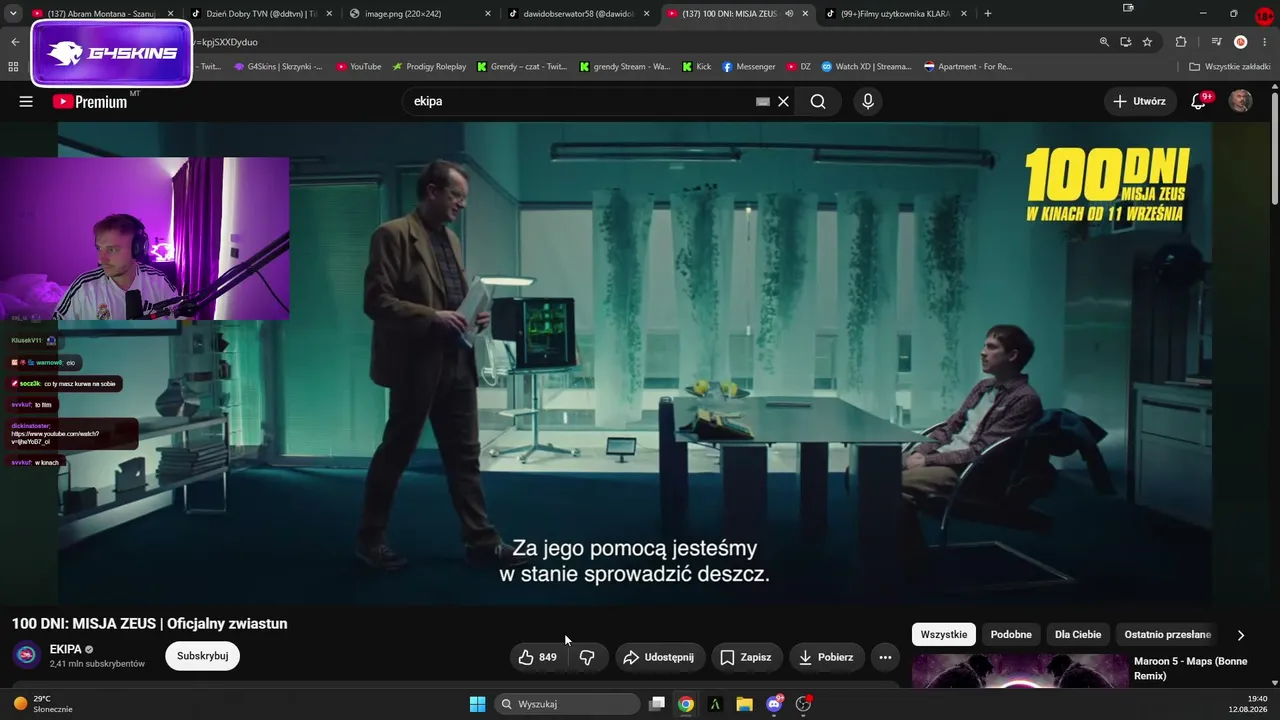Viewport: 1280px width, 720px height.
Task: Open Discord from the taskbar
Action: [774, 704]
